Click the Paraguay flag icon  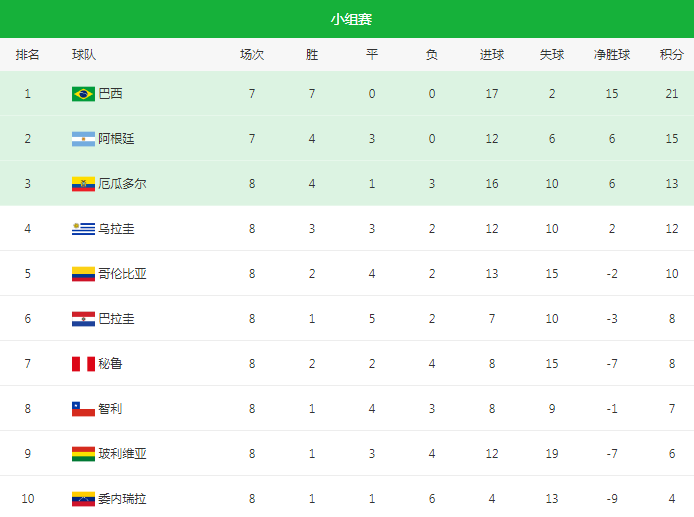tap(83, 319)
